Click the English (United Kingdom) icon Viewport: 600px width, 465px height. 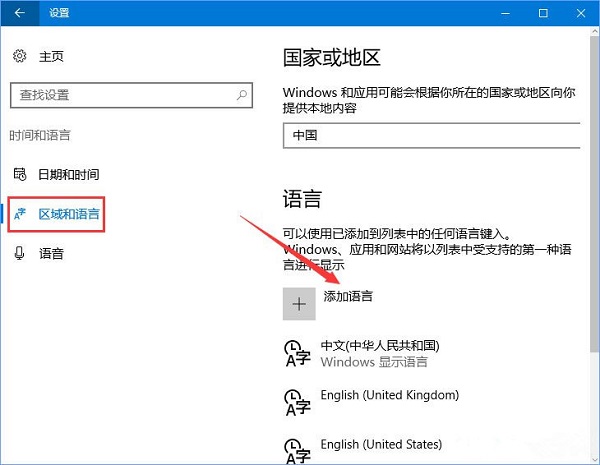[x=297, y=402]
